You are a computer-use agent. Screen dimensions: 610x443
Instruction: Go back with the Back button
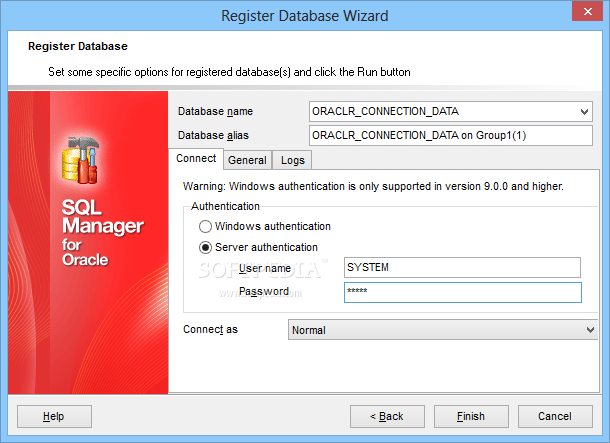click(x=387, y=416)
